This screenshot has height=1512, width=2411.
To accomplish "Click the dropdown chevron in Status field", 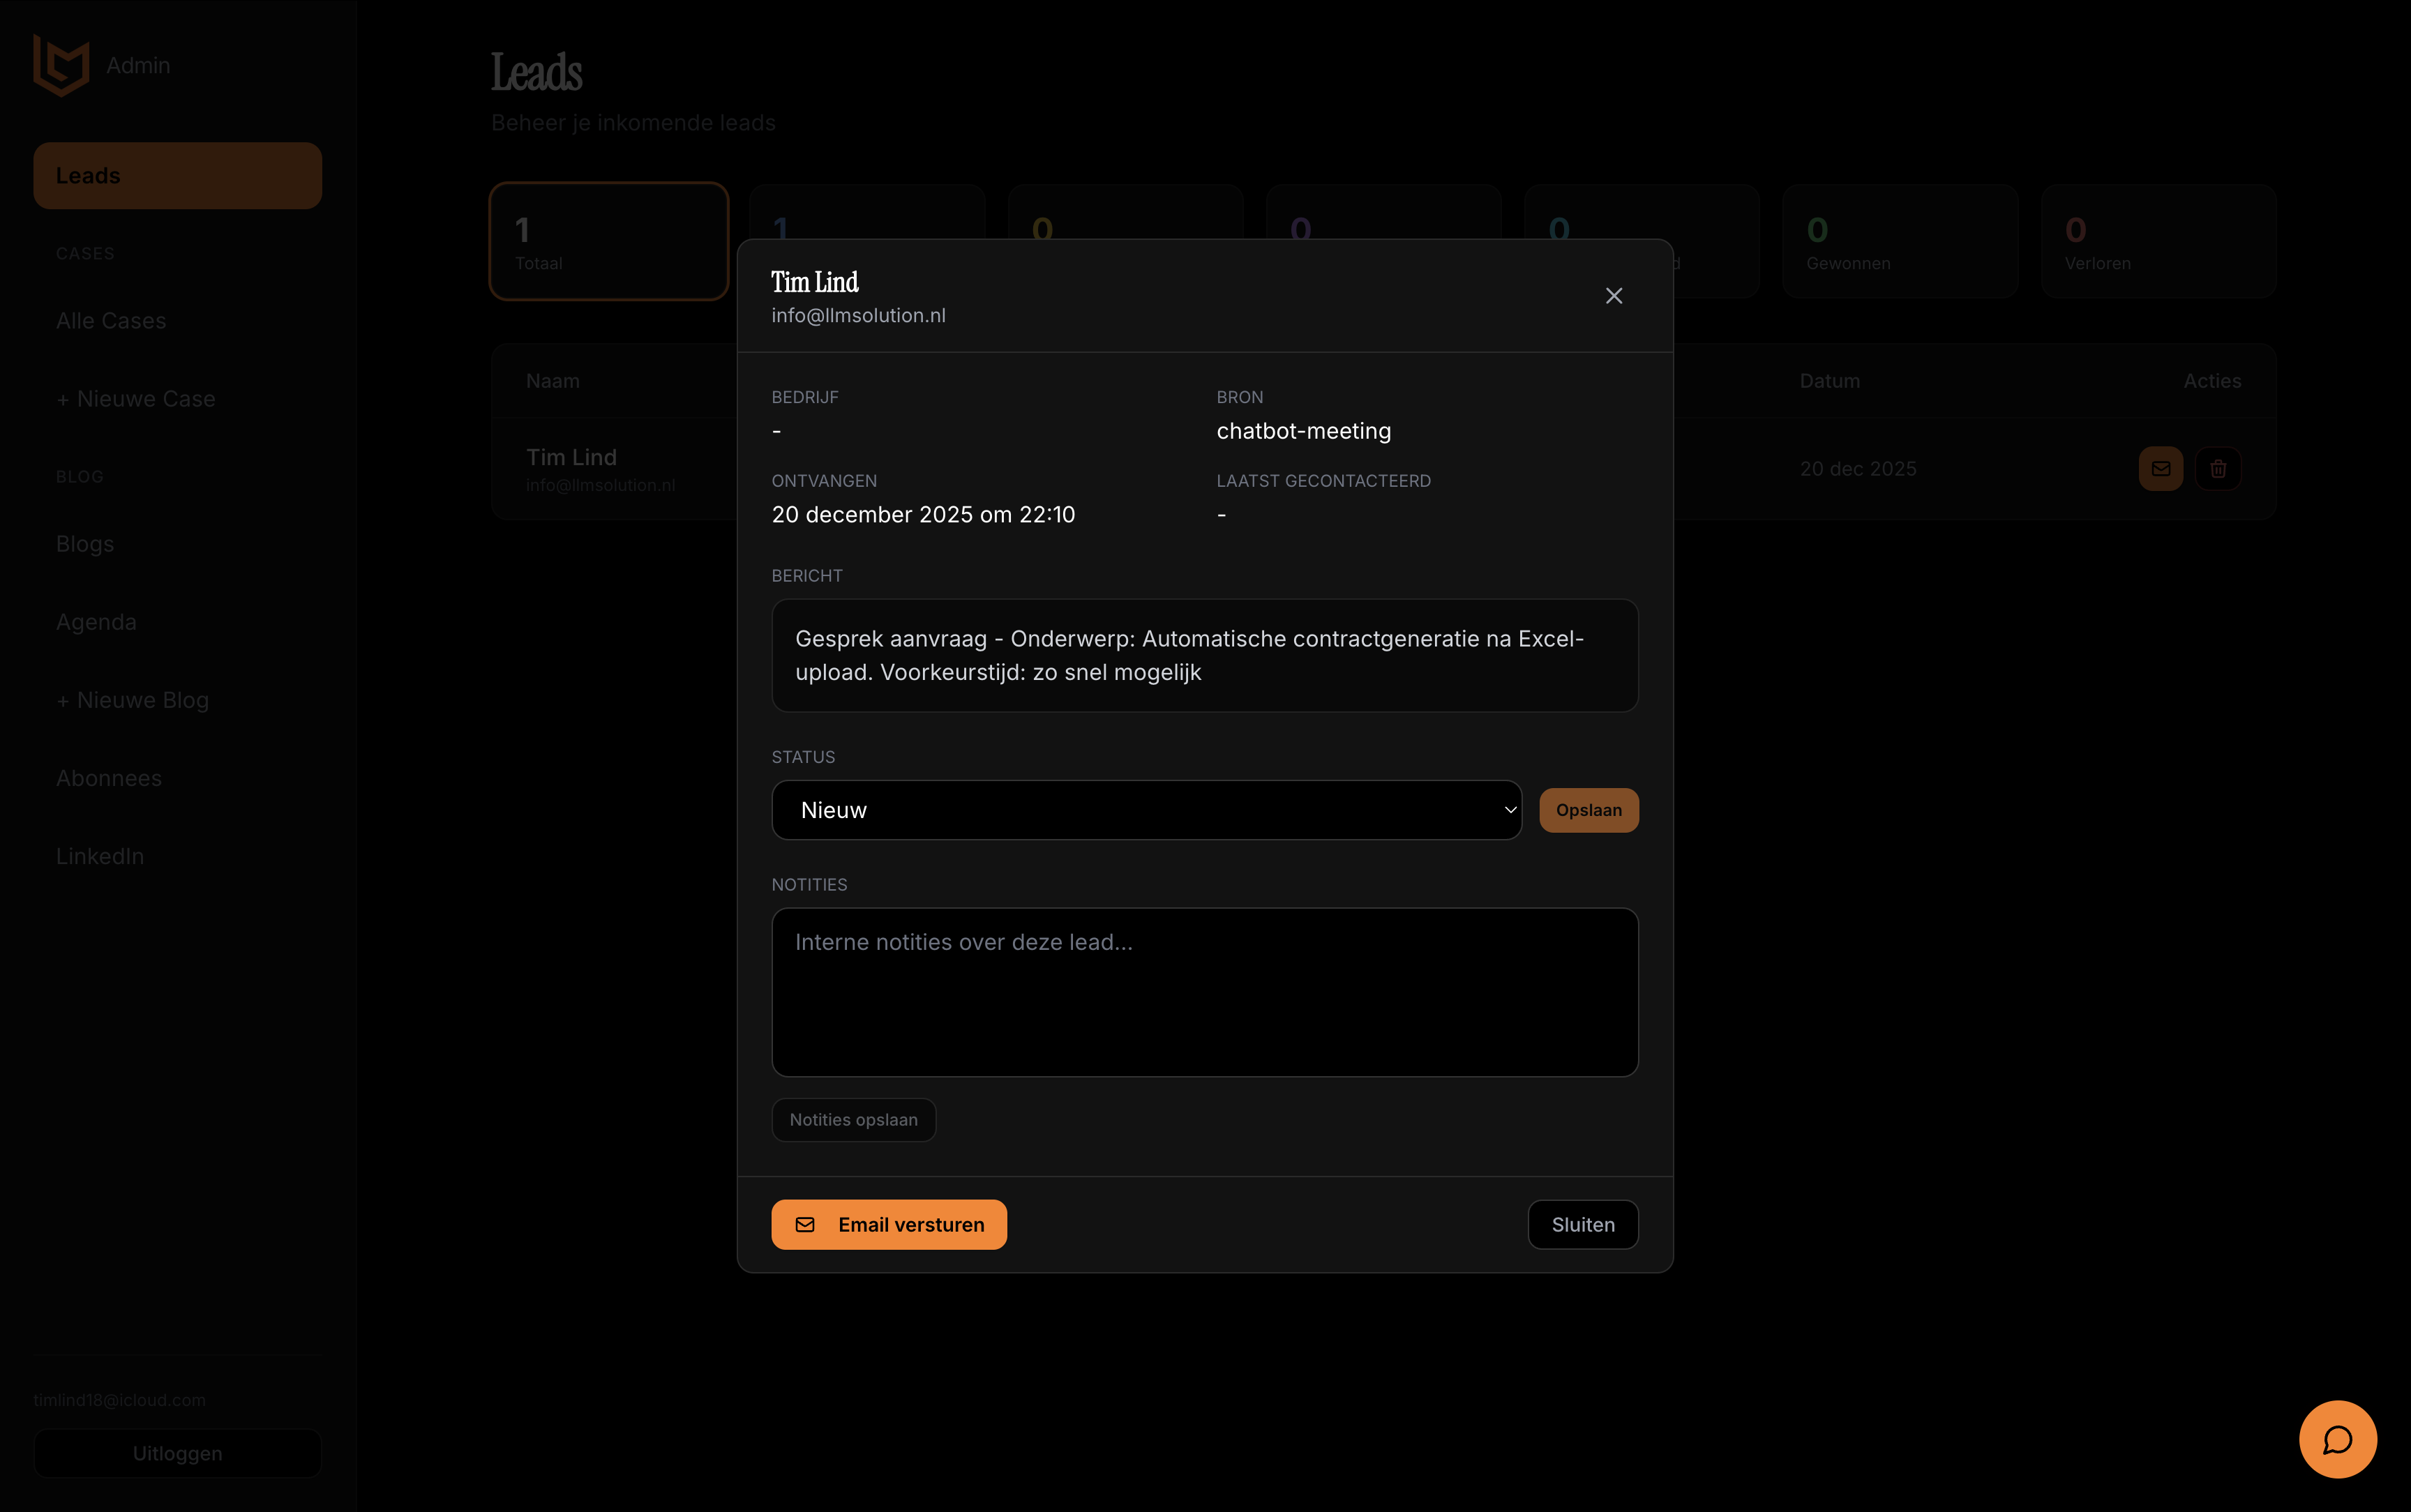I will (1509, 810).
